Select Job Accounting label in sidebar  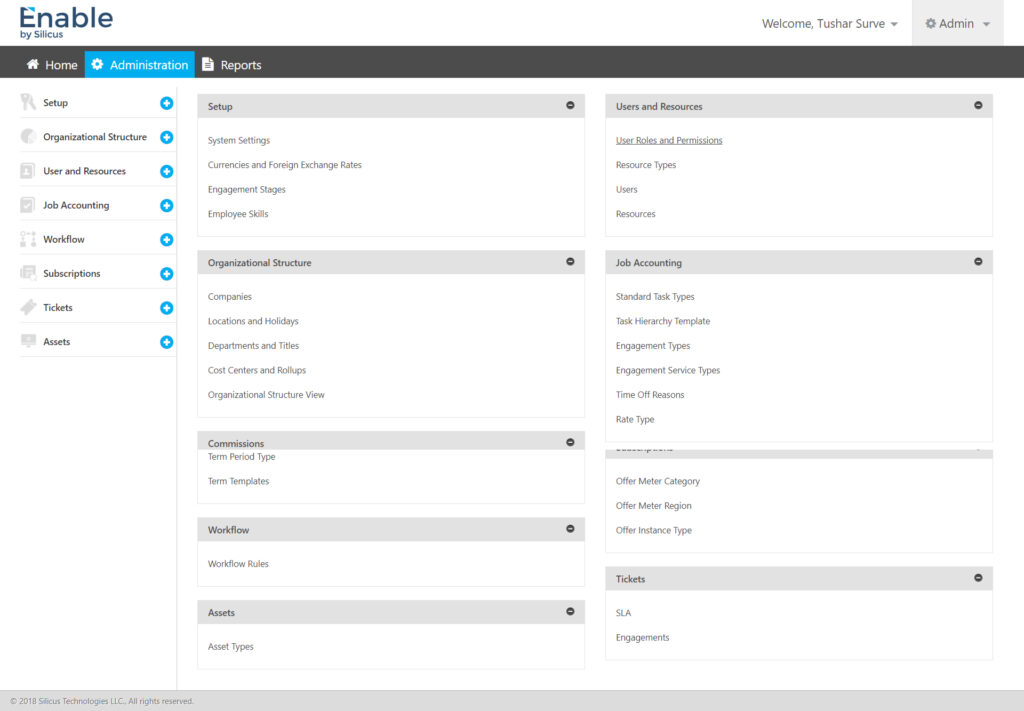[76, 205]
